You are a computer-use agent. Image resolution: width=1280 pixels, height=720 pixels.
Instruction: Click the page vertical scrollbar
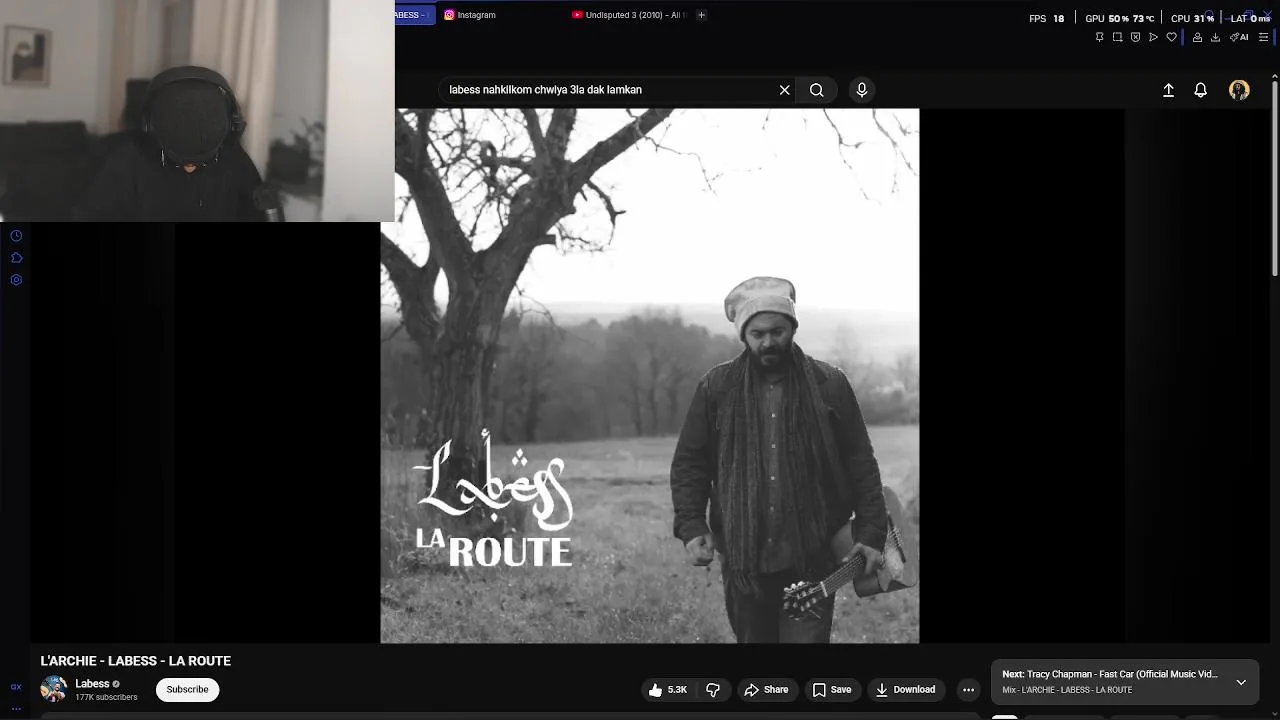coord(1274,180)
